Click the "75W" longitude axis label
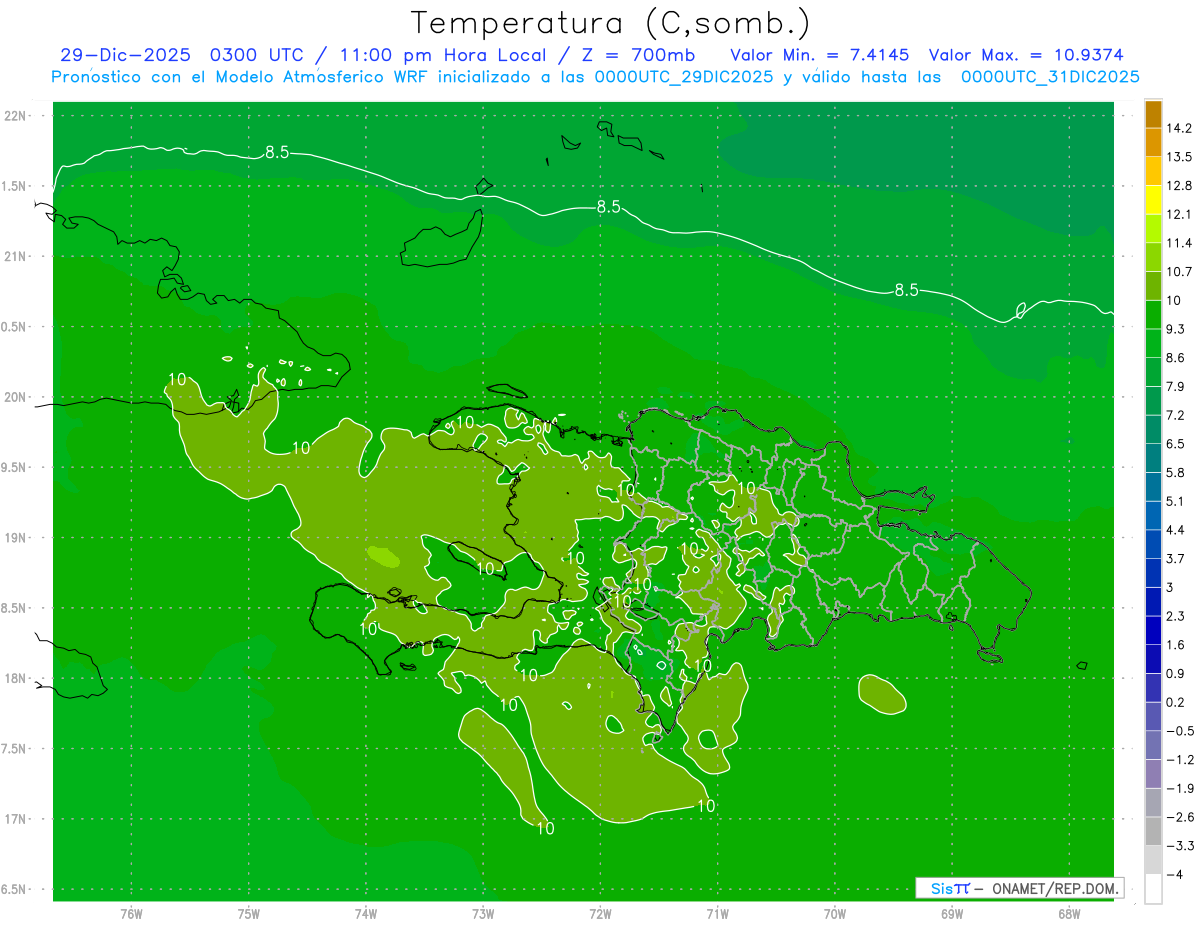1200x927 pixels. pyautogui.click(x=249, y=913)
